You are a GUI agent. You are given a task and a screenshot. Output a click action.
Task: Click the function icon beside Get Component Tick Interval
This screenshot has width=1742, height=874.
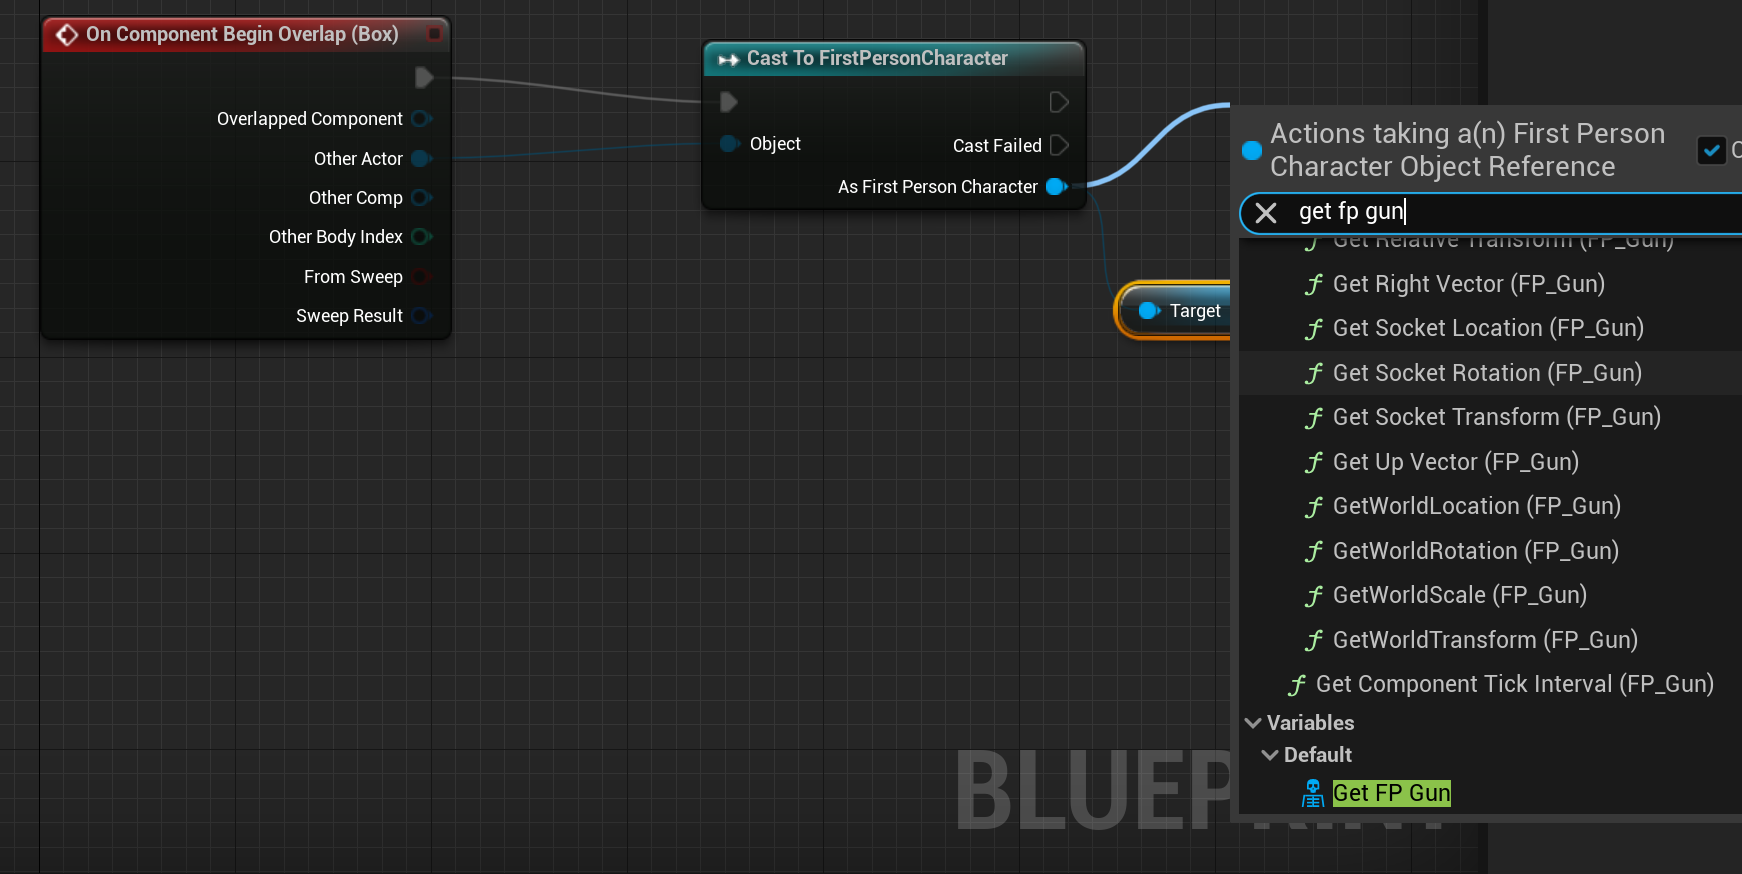(1297, 685)
